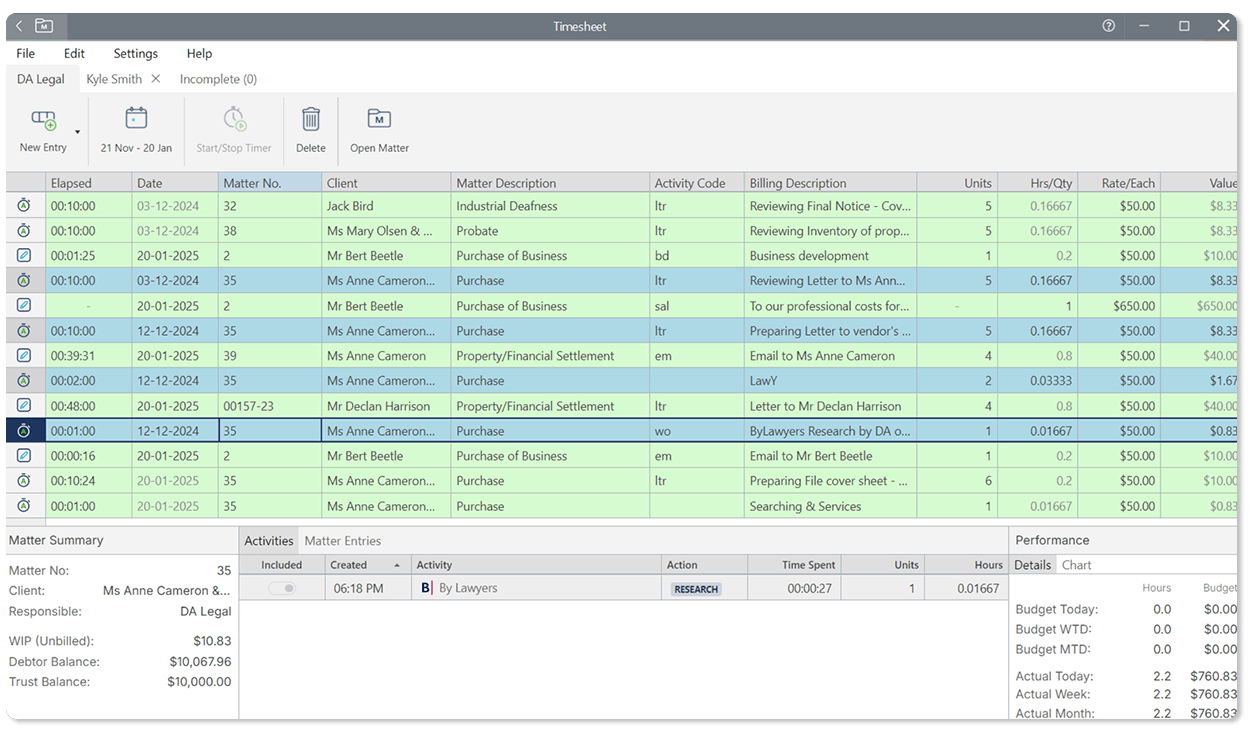Toggle the Included switch for By Lawyers

(282, 589)
